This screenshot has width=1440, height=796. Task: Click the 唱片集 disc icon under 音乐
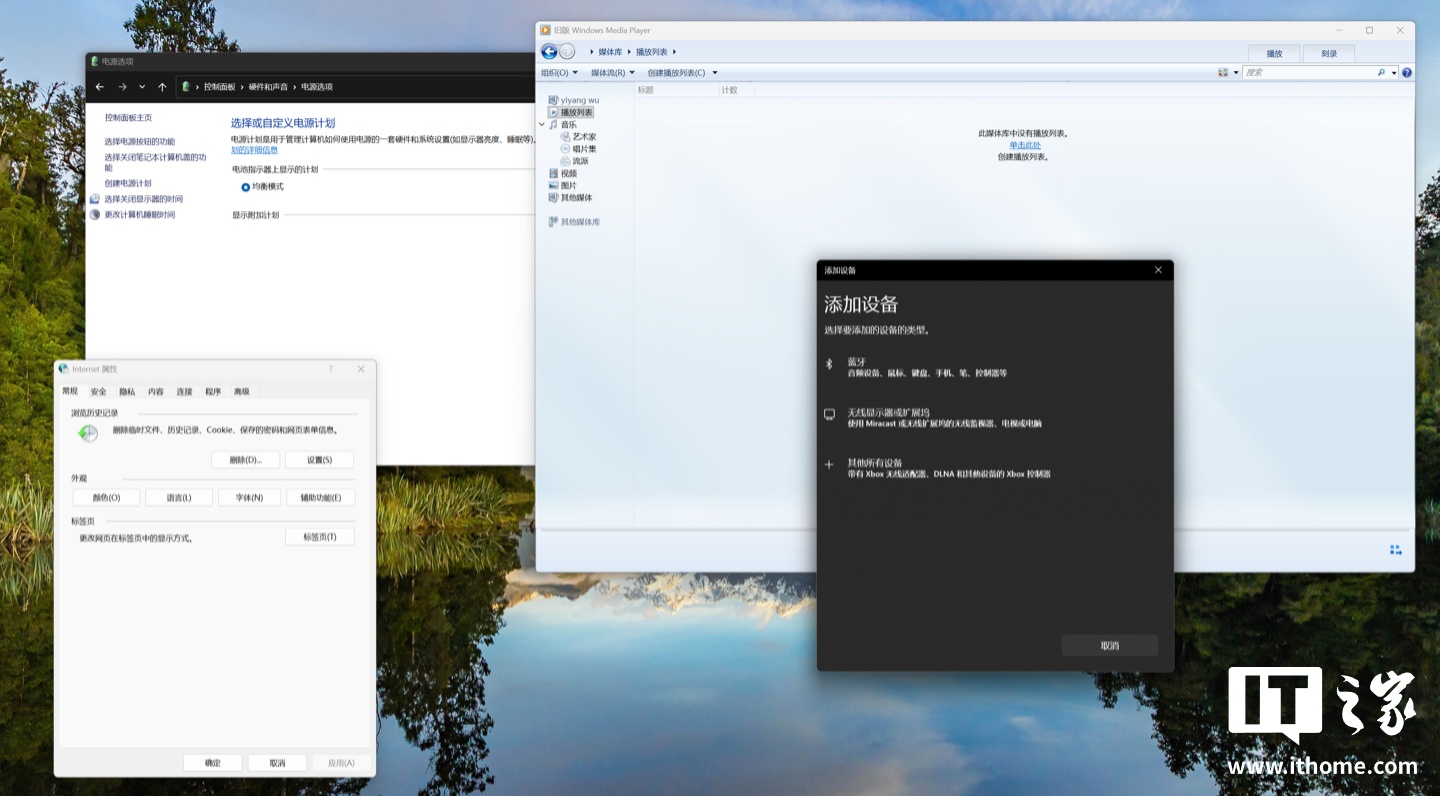pyautogui.click(x=565, y=149)
